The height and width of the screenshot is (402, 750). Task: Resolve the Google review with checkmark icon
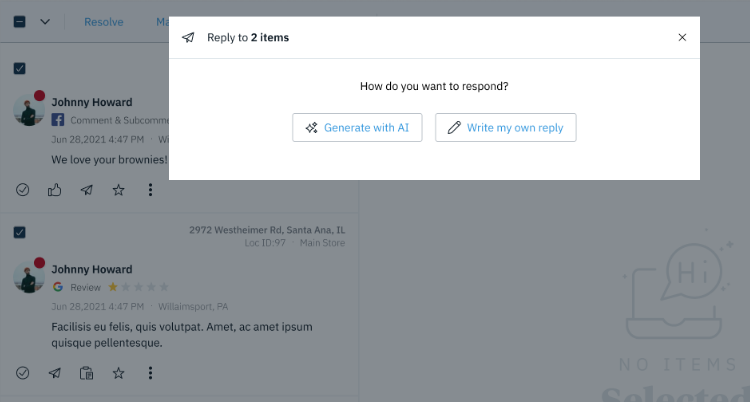point(22,373)
